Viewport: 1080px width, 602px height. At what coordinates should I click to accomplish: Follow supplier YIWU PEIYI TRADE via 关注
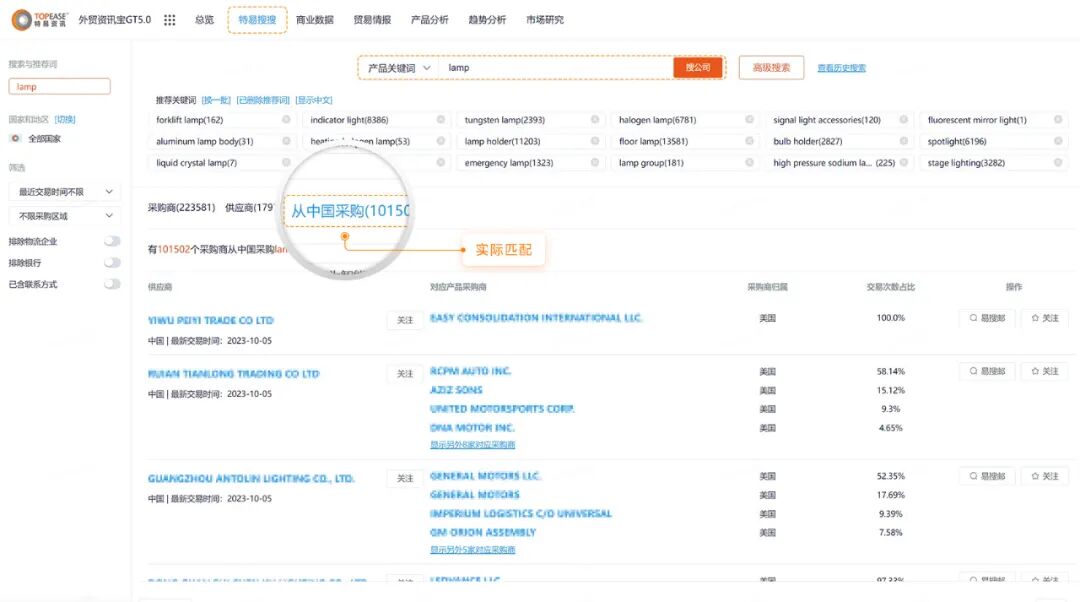(x=405, y=320)
